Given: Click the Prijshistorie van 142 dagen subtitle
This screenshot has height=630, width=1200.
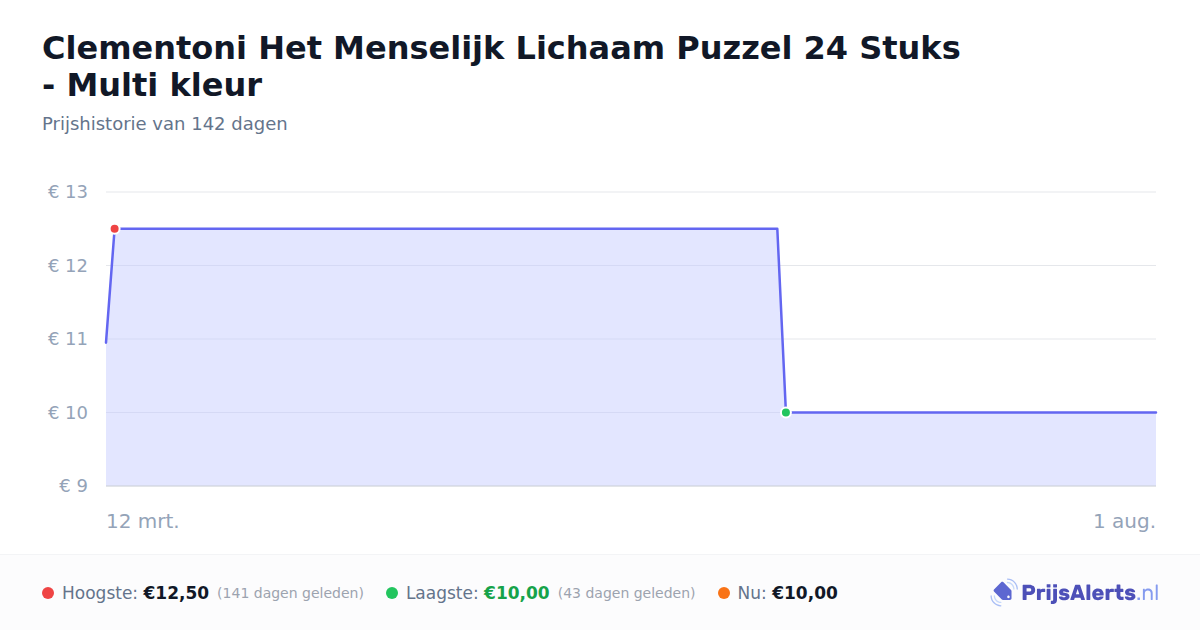Looking at the screenshot, I should pos(165,124).
